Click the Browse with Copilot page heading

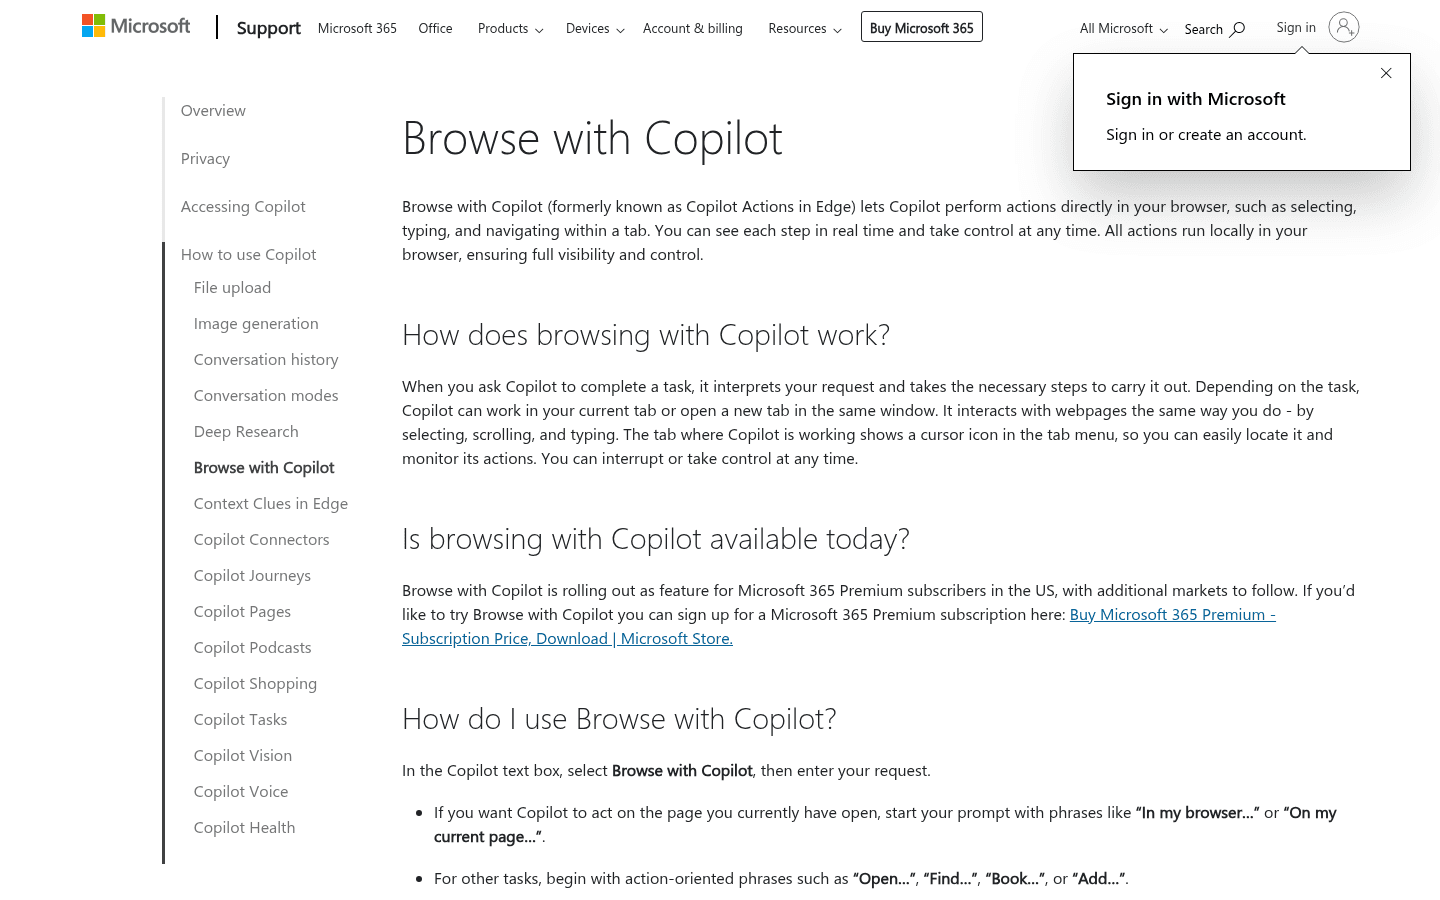[592, 138]
